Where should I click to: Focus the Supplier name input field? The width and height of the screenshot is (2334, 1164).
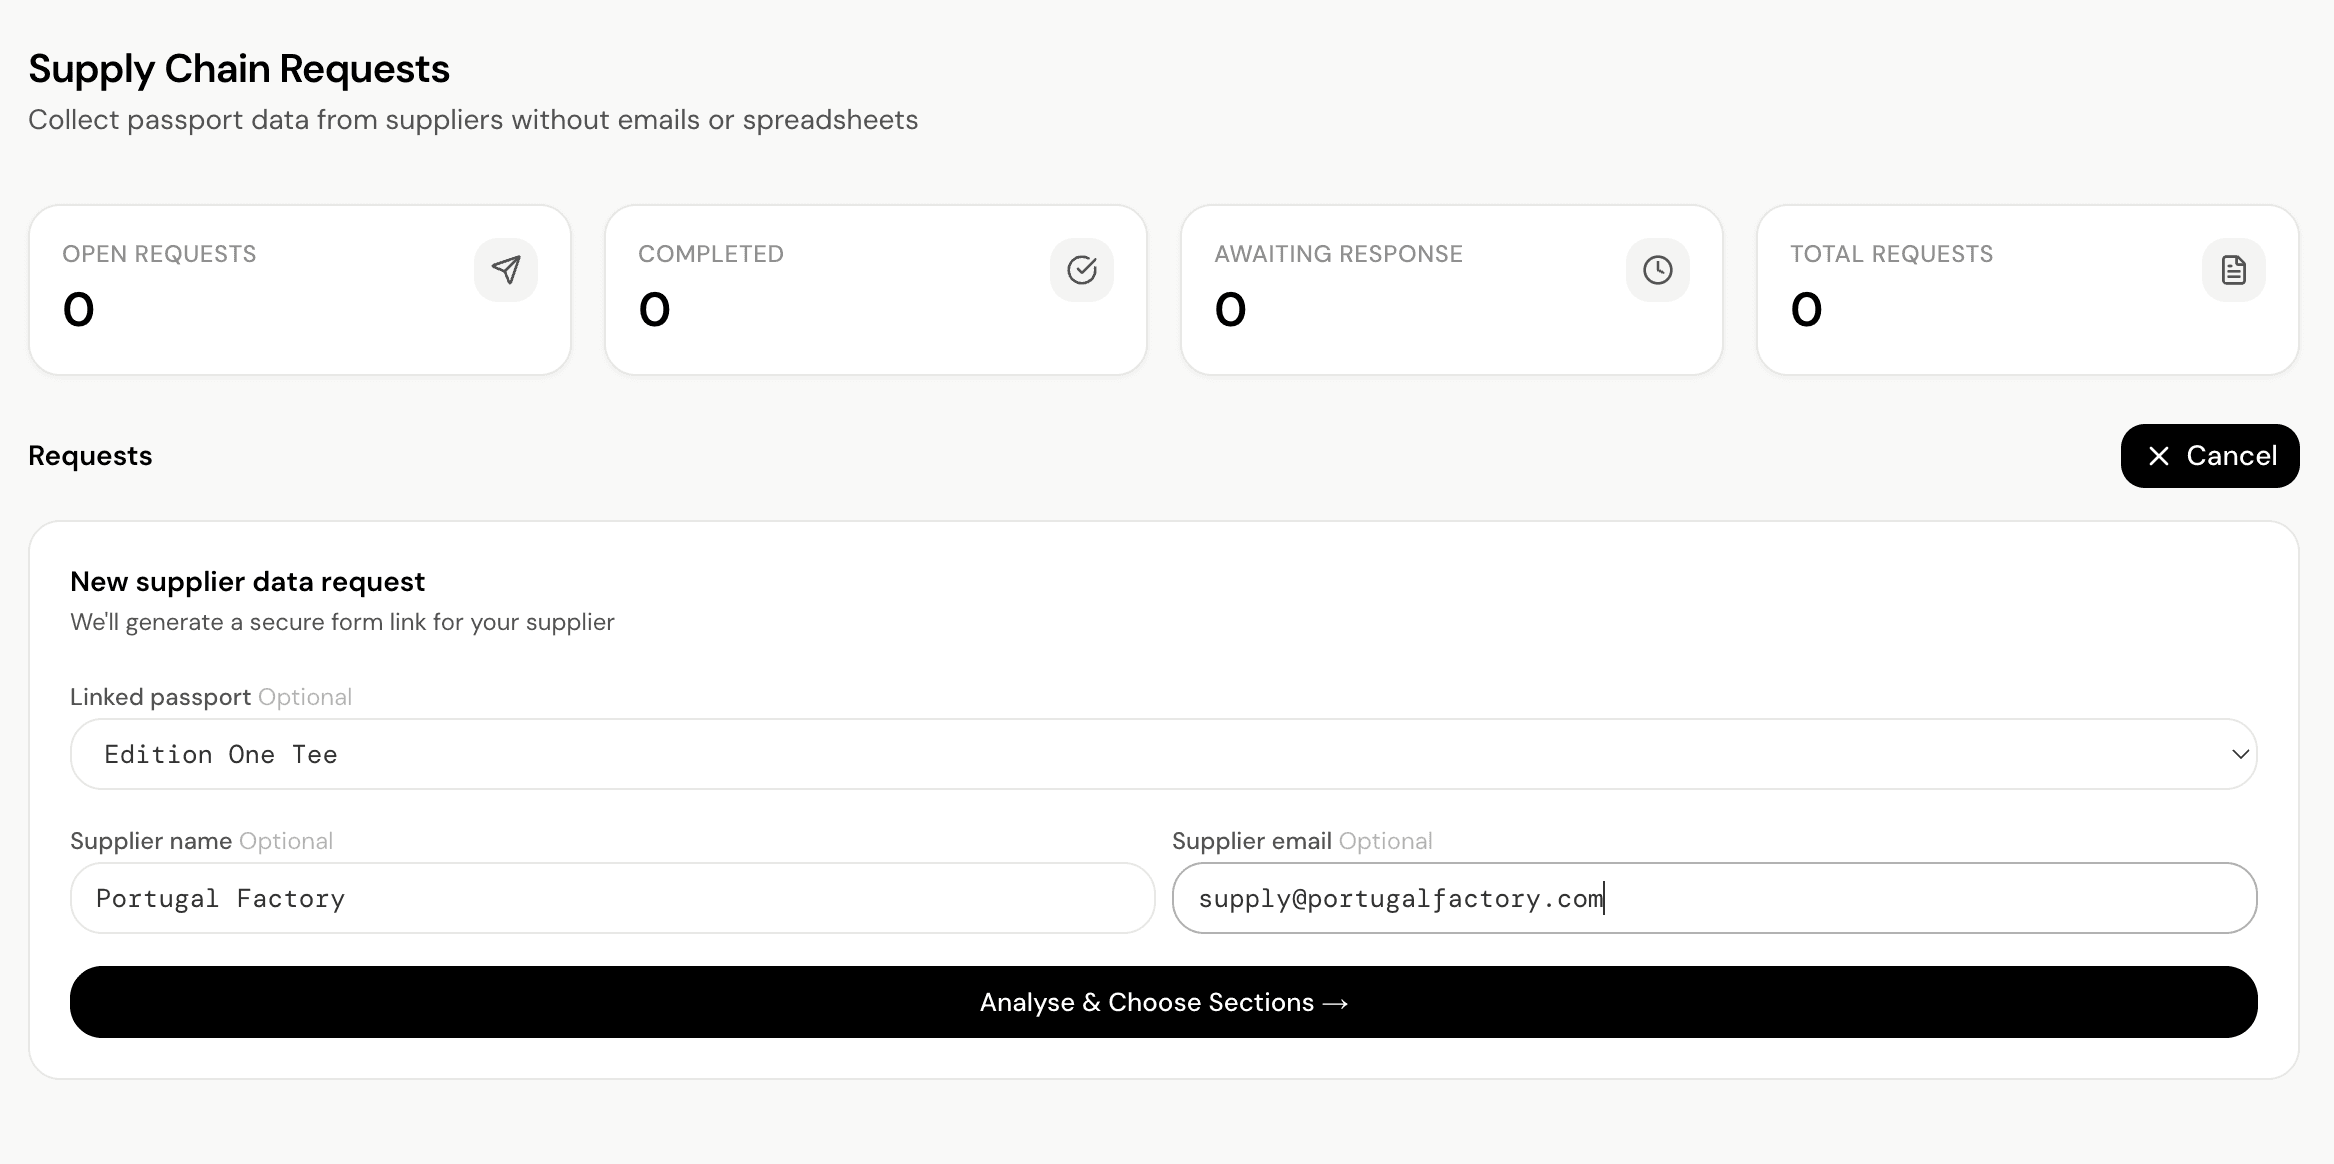(613, 898)
